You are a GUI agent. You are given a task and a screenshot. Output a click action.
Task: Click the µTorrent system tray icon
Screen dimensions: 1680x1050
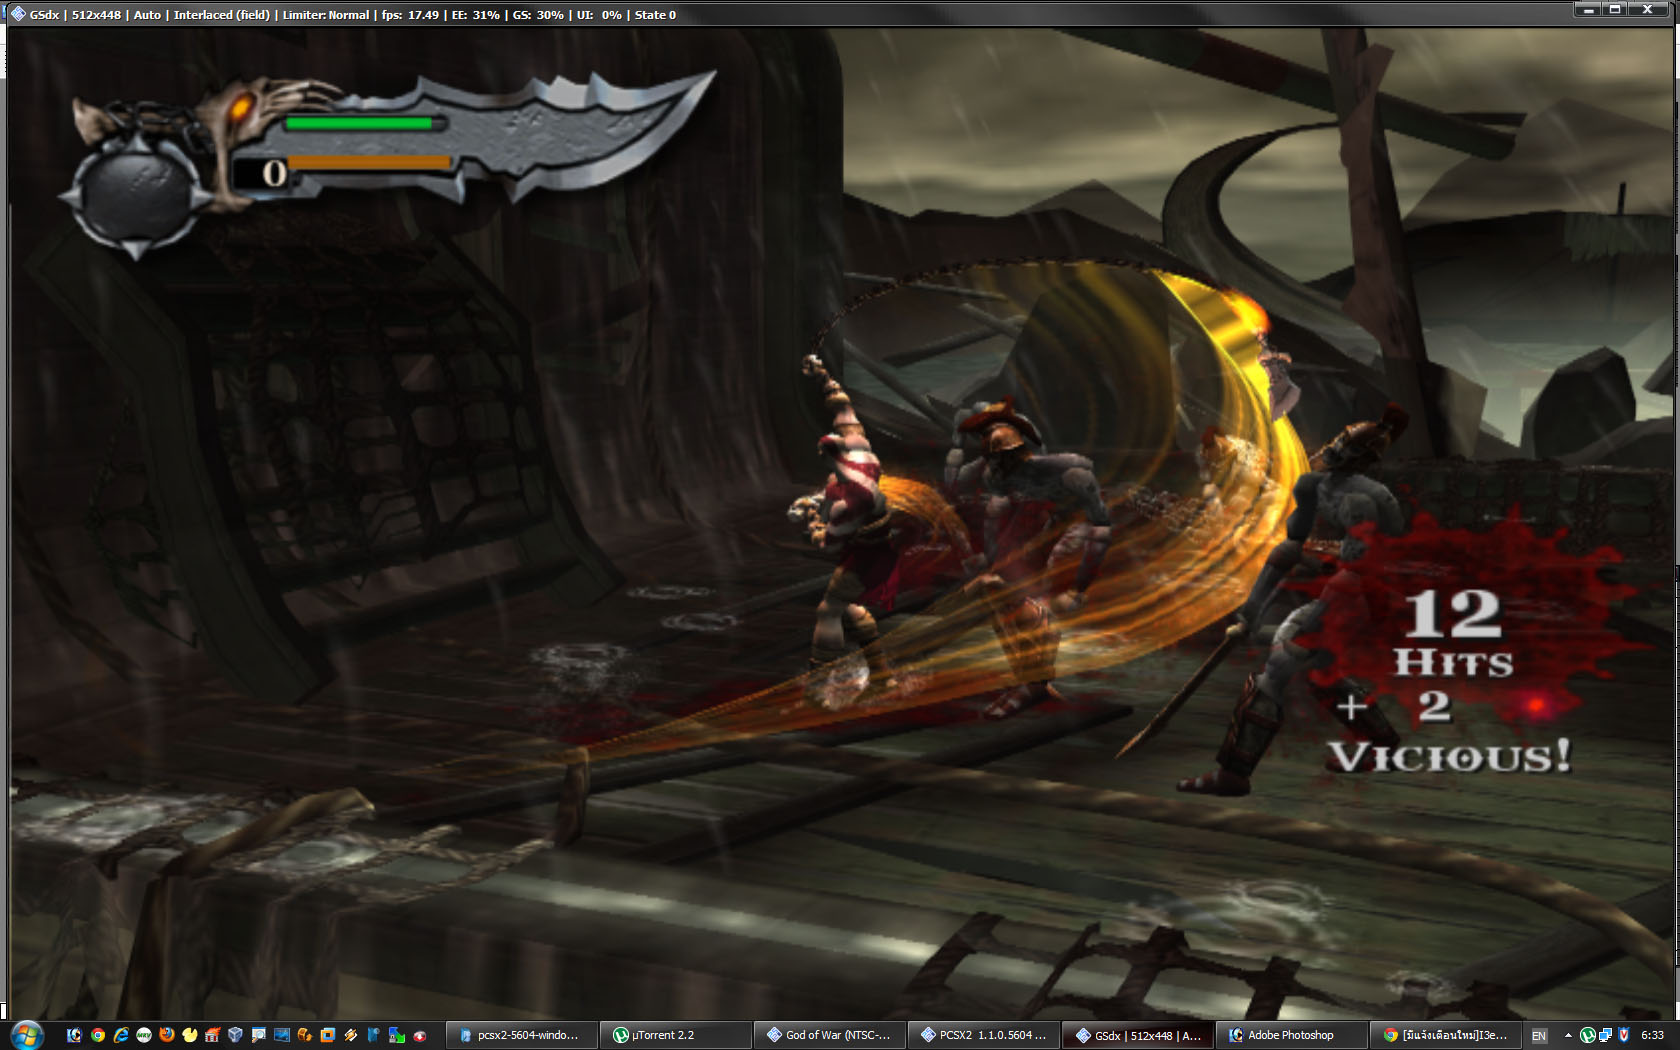click(x=1587, y=1035)
